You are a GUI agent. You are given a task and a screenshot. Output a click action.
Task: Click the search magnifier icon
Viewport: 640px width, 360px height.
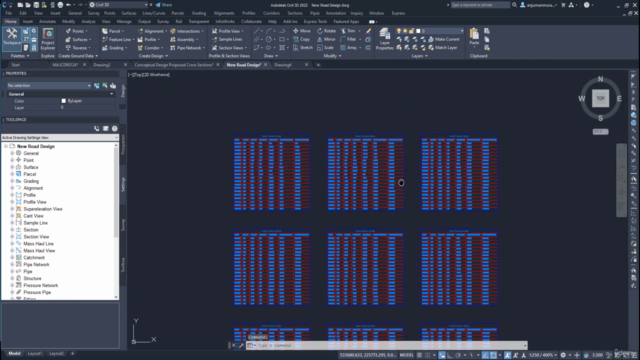pyautogui.click(x=514, y=5)
